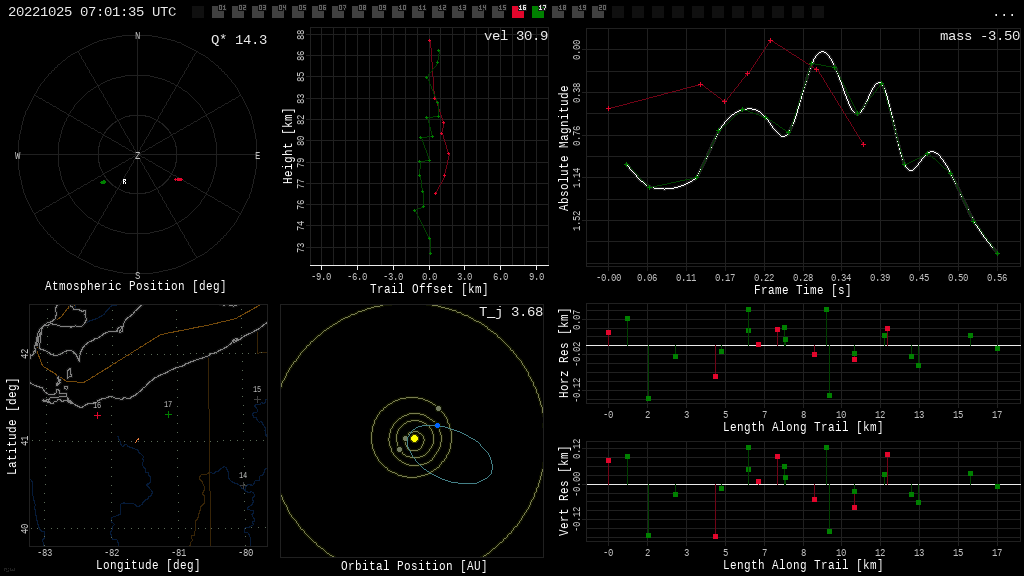Click station 14 indicator box
Screen dimensions: 1024x576
[478, 12]
